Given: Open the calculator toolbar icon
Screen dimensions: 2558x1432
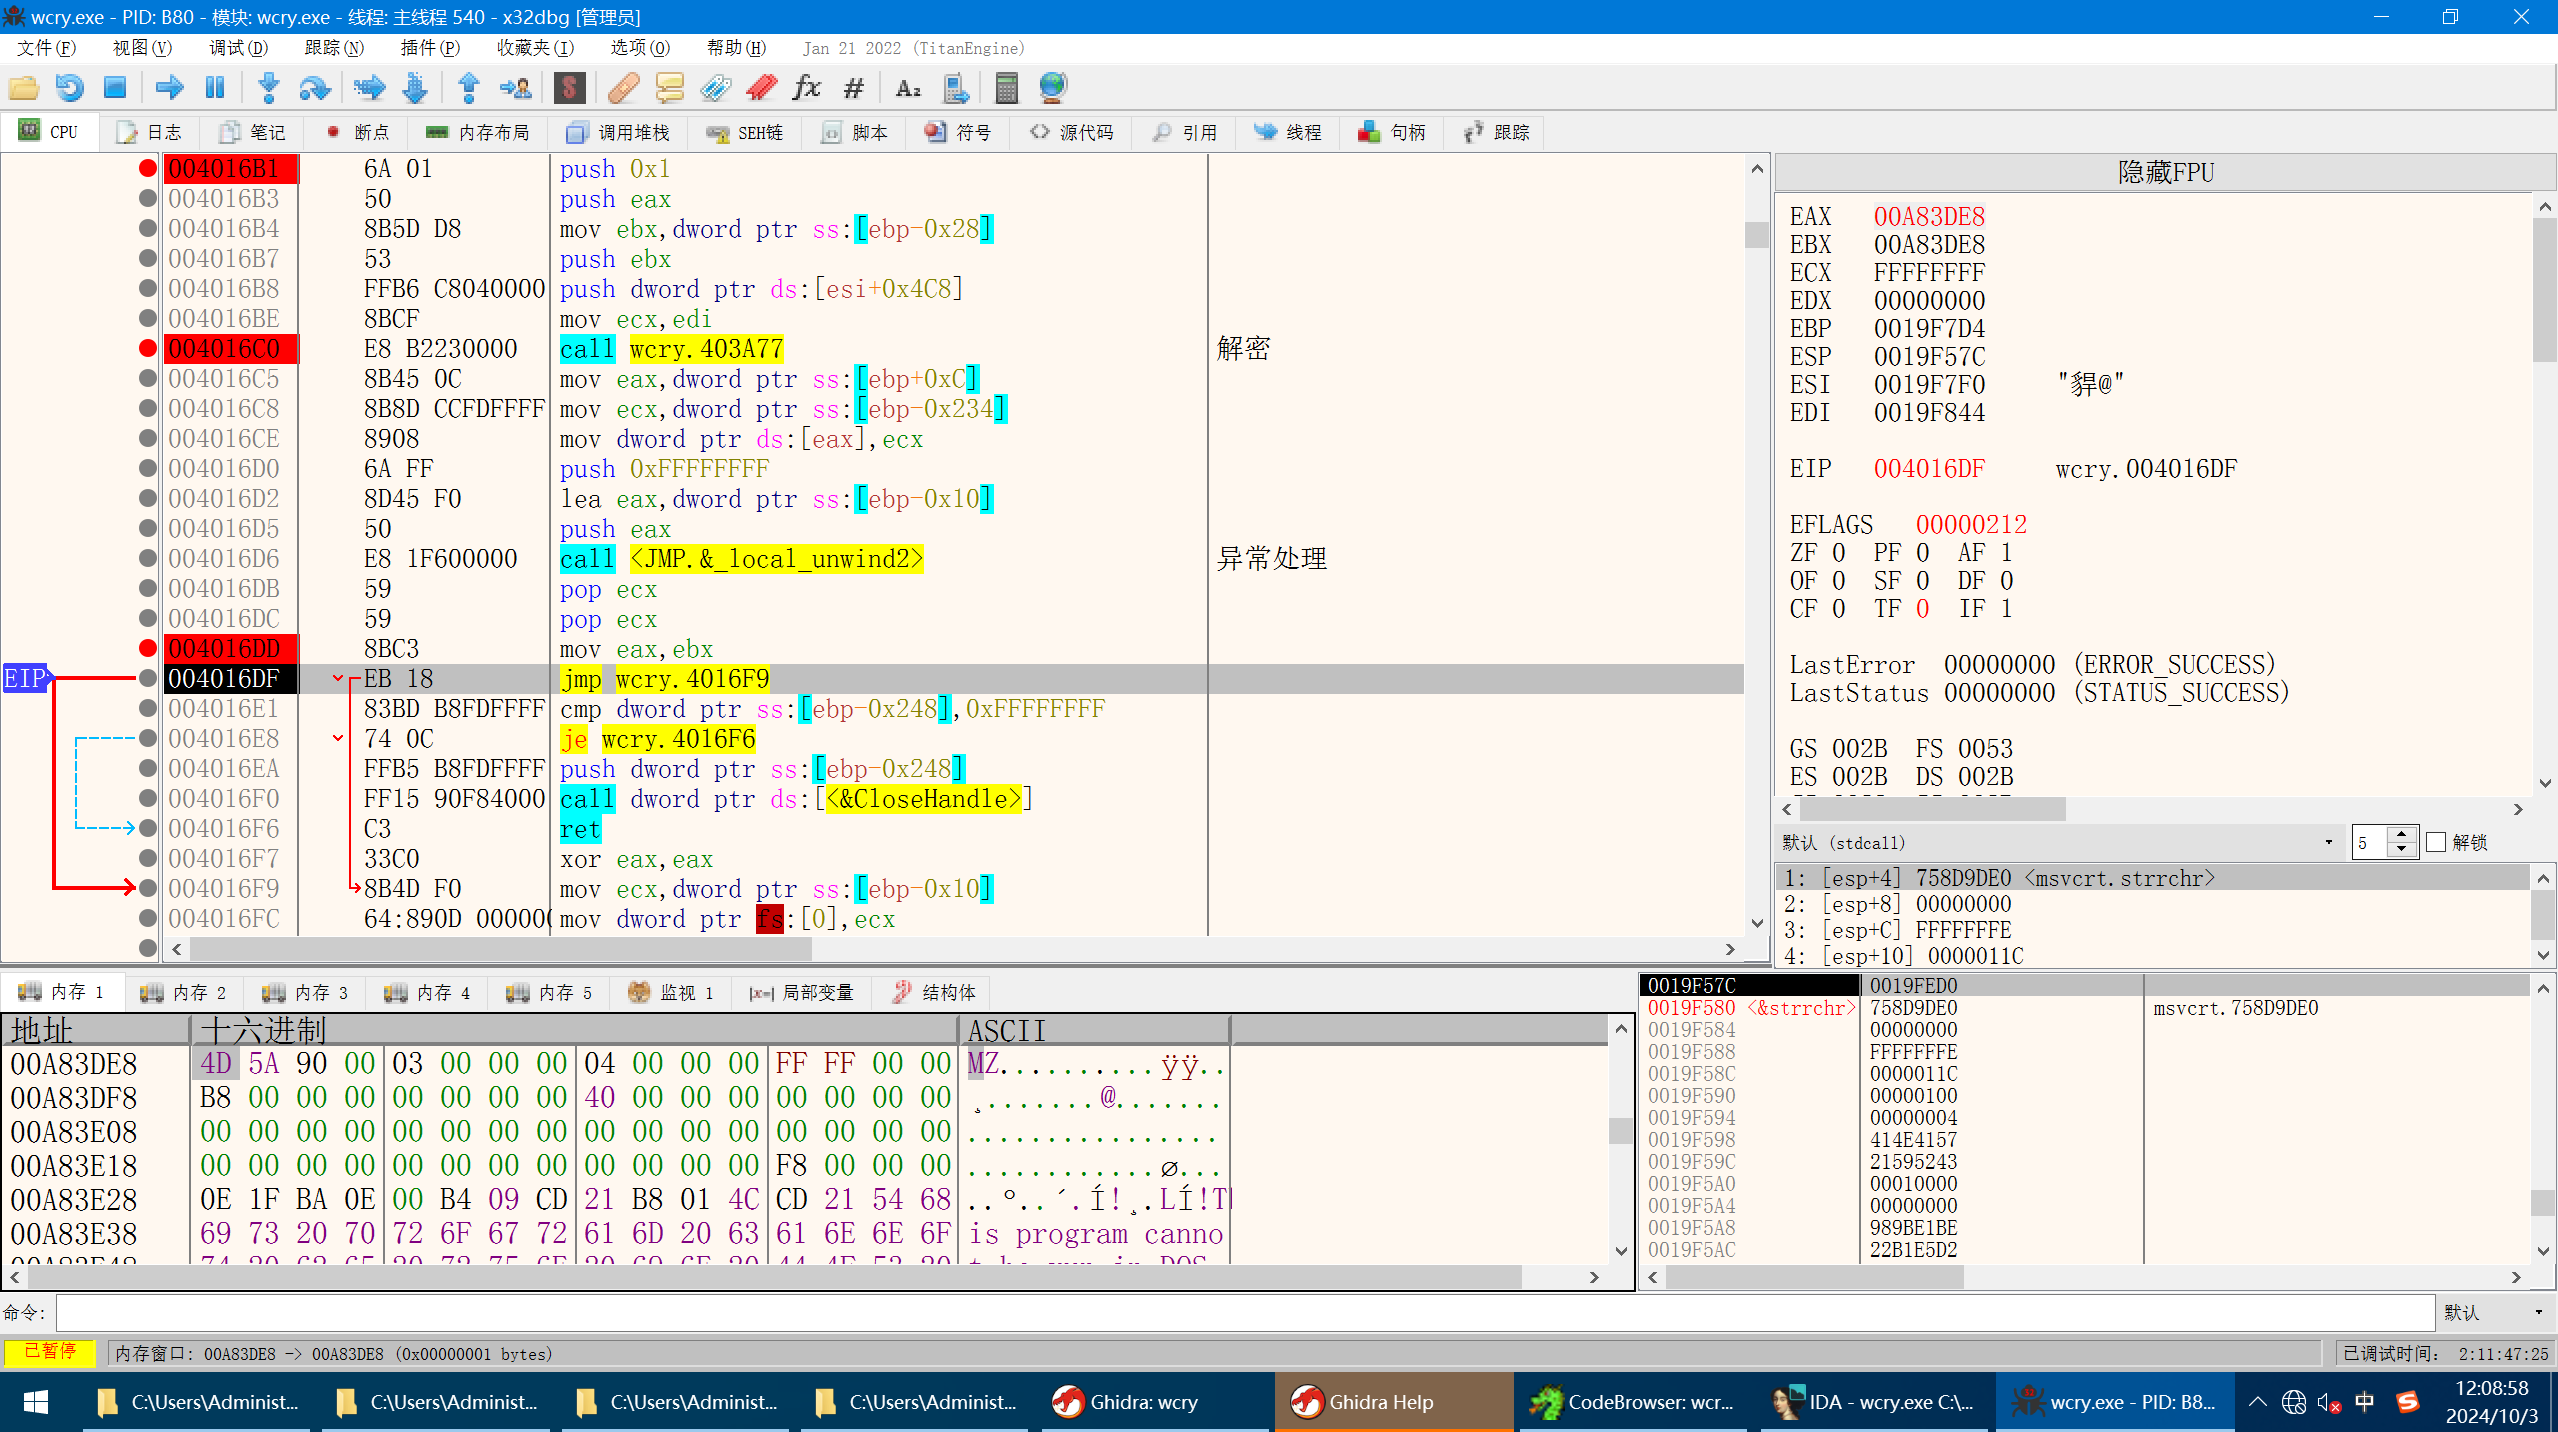Looking at the screenshot, I should tap(1005, 87).
